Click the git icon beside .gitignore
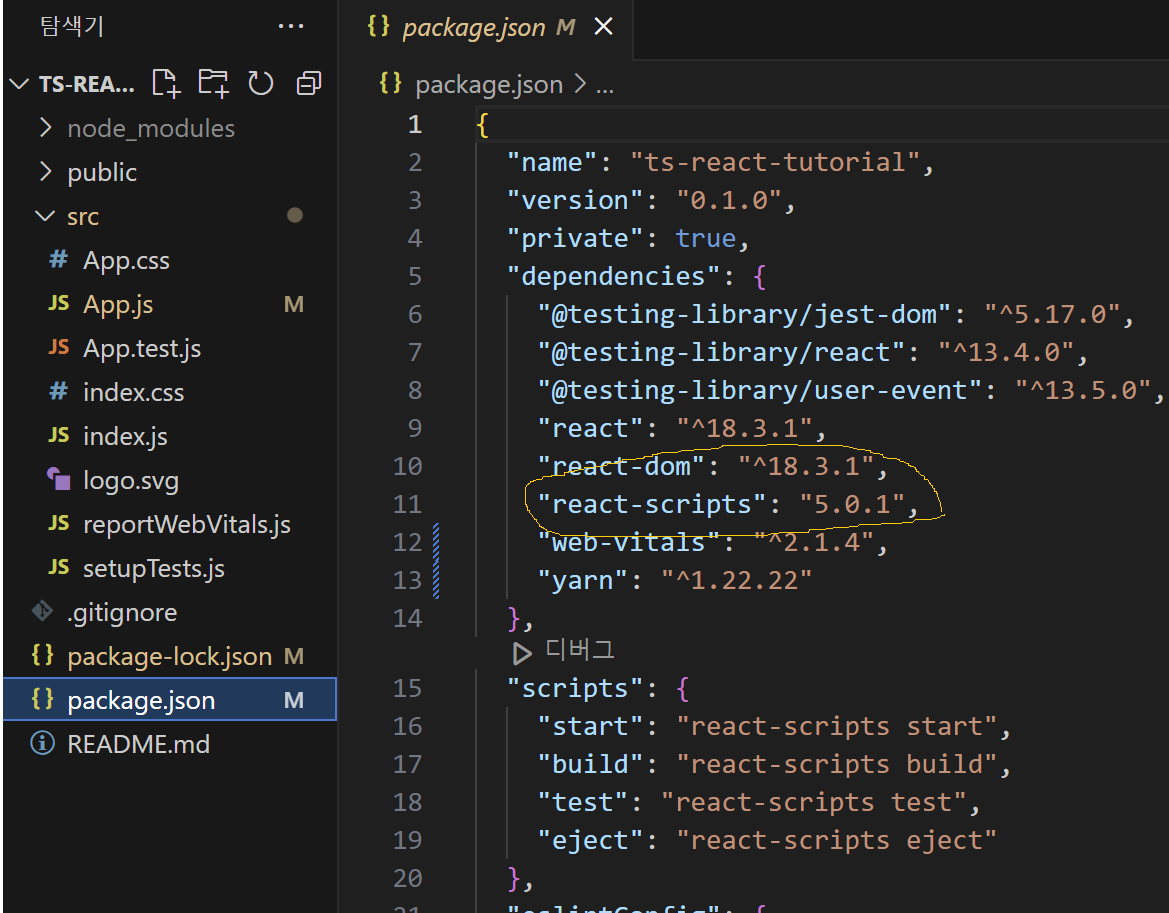The height and width of the screenshot is (913, 1169). click(x=42, y=611)
